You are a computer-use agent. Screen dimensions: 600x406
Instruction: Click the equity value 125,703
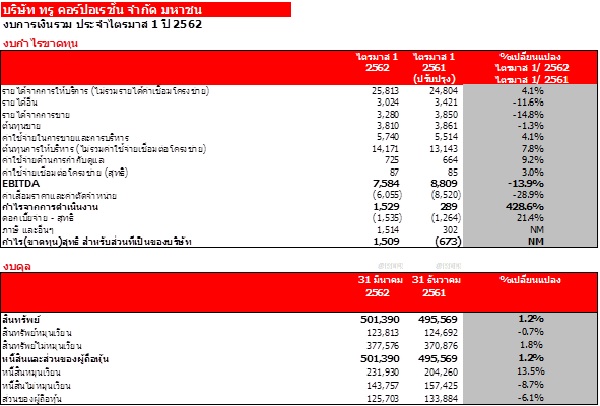(x=383, y=399)
